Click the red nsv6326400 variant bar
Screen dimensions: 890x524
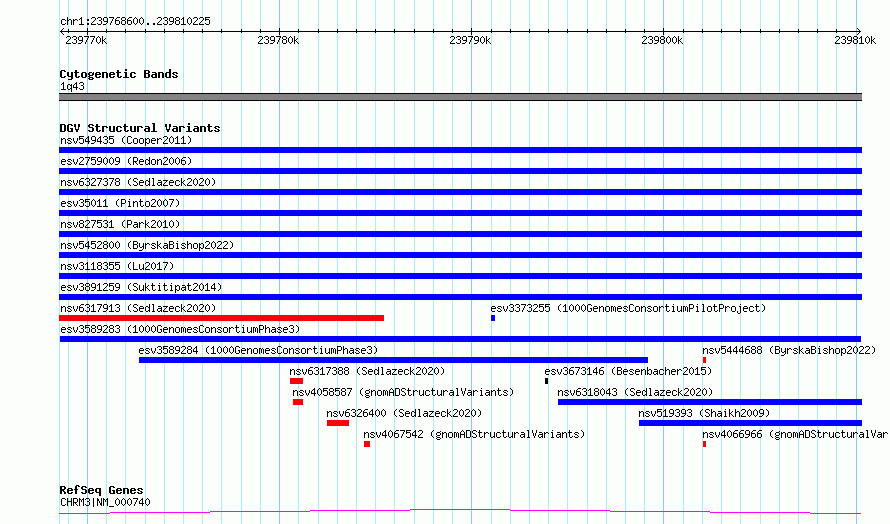click(338, 423)
